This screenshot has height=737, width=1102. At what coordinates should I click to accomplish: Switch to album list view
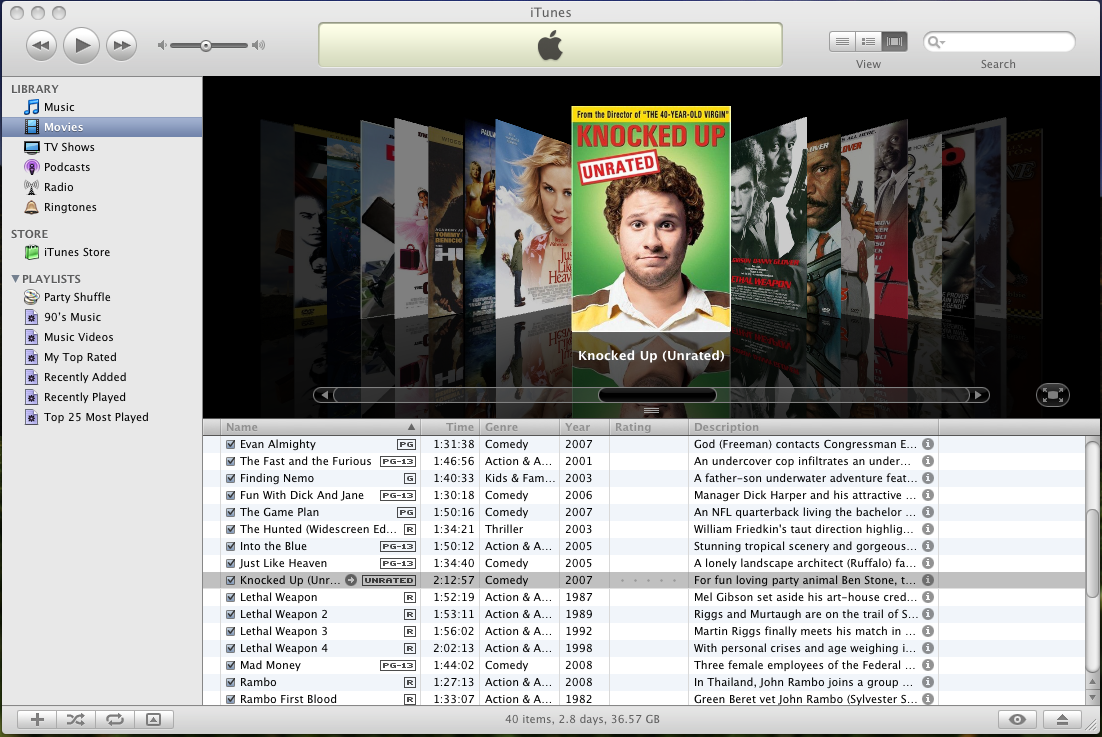(868, 41)
